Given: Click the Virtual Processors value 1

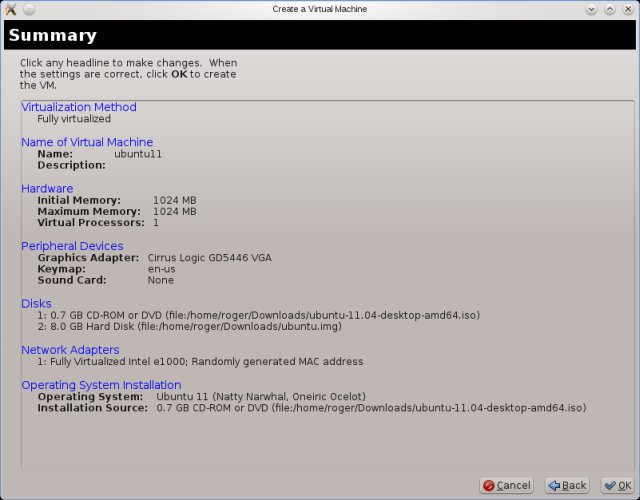Looking at the screenshot, I should [156, 223].
